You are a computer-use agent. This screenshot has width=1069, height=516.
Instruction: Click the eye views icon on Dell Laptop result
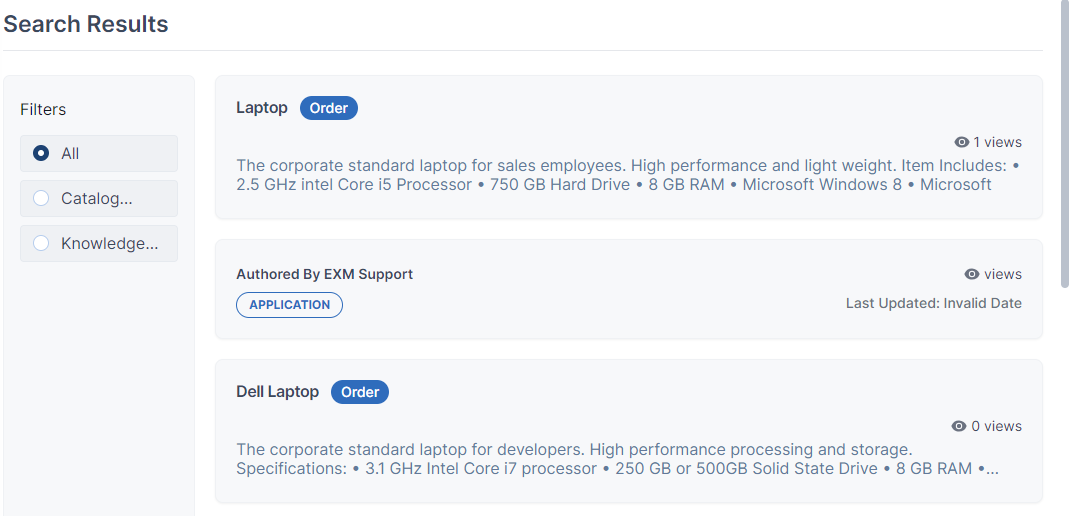(959, 426)
